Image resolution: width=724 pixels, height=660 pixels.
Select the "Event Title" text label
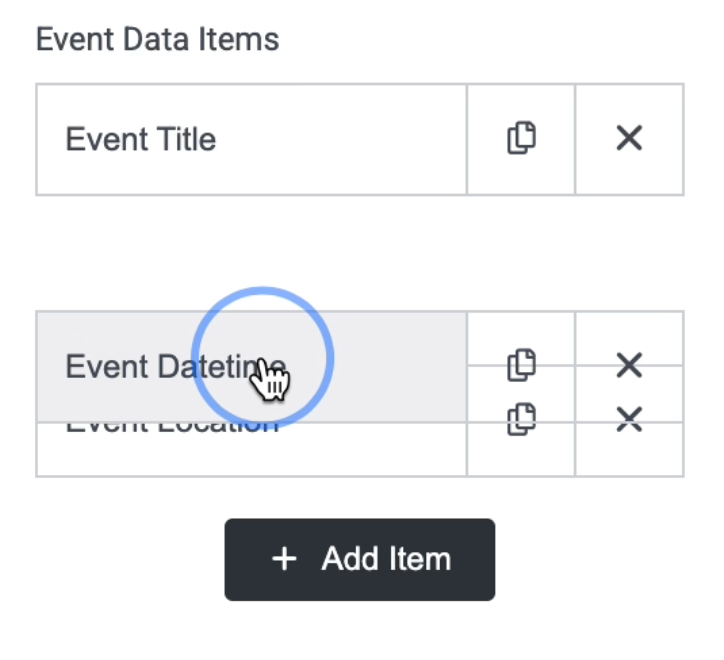point(140,139)
